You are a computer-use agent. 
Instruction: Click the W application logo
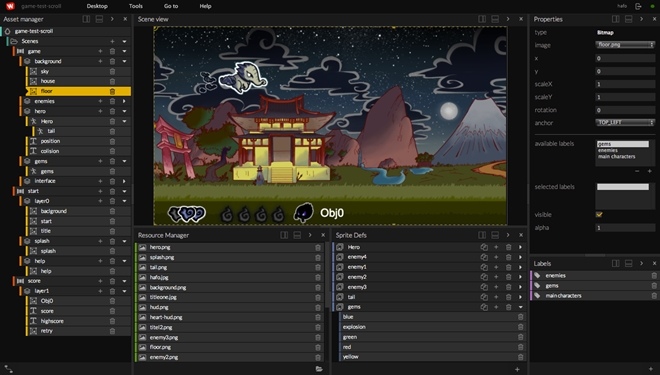(10, 6)
